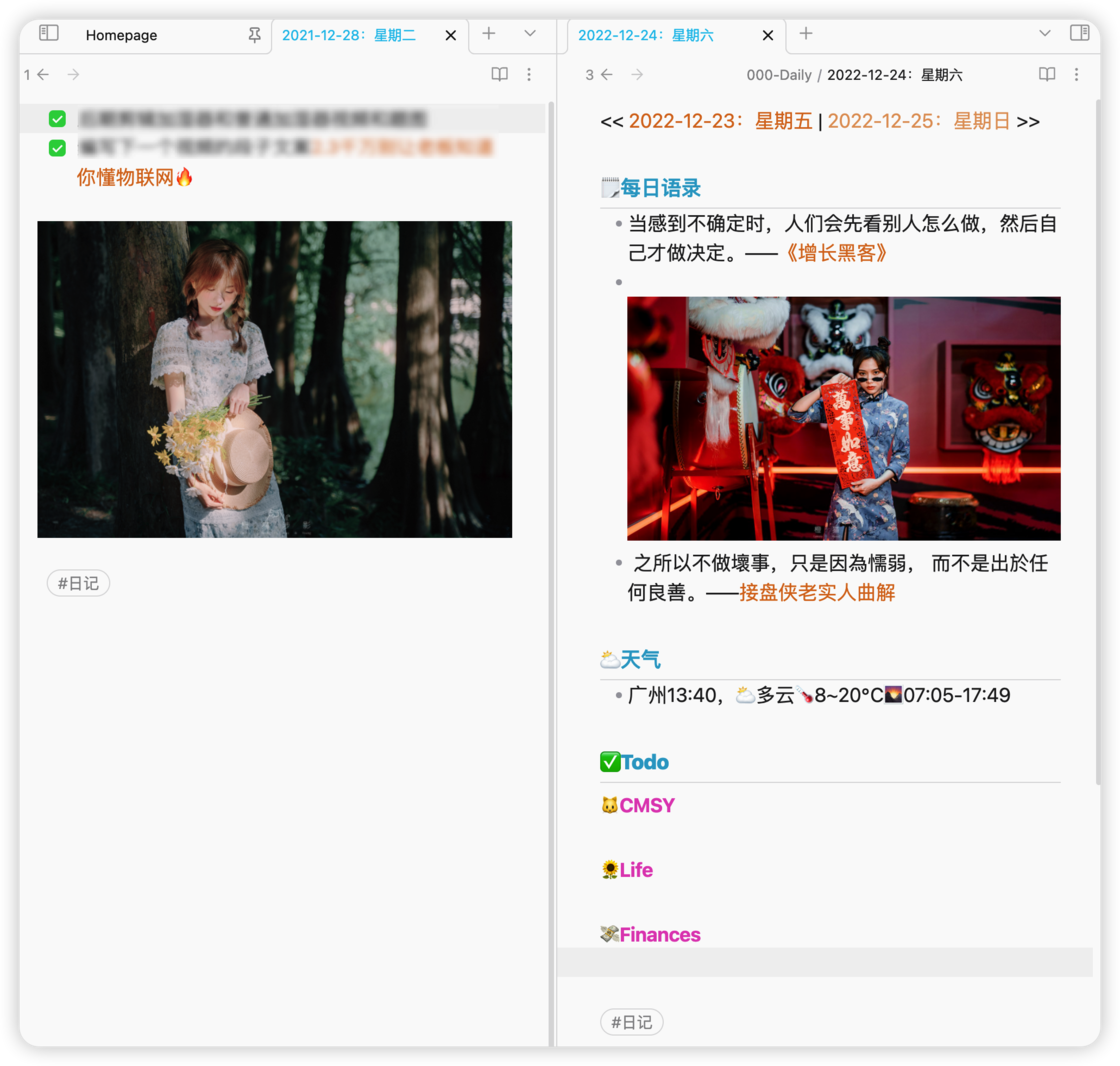Open the right pane tab list dropdown
The image size is (1120, 1066).
click(1046, 34)
